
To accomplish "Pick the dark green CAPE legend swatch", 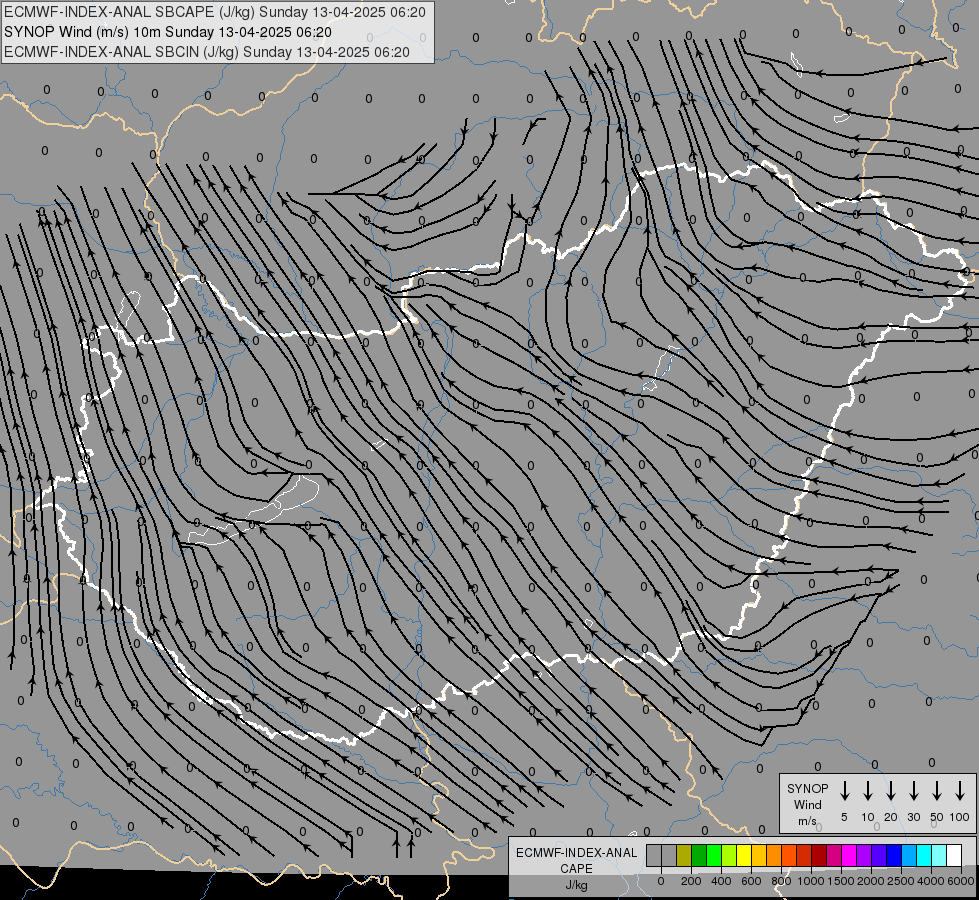I will [x=699, y=855].
